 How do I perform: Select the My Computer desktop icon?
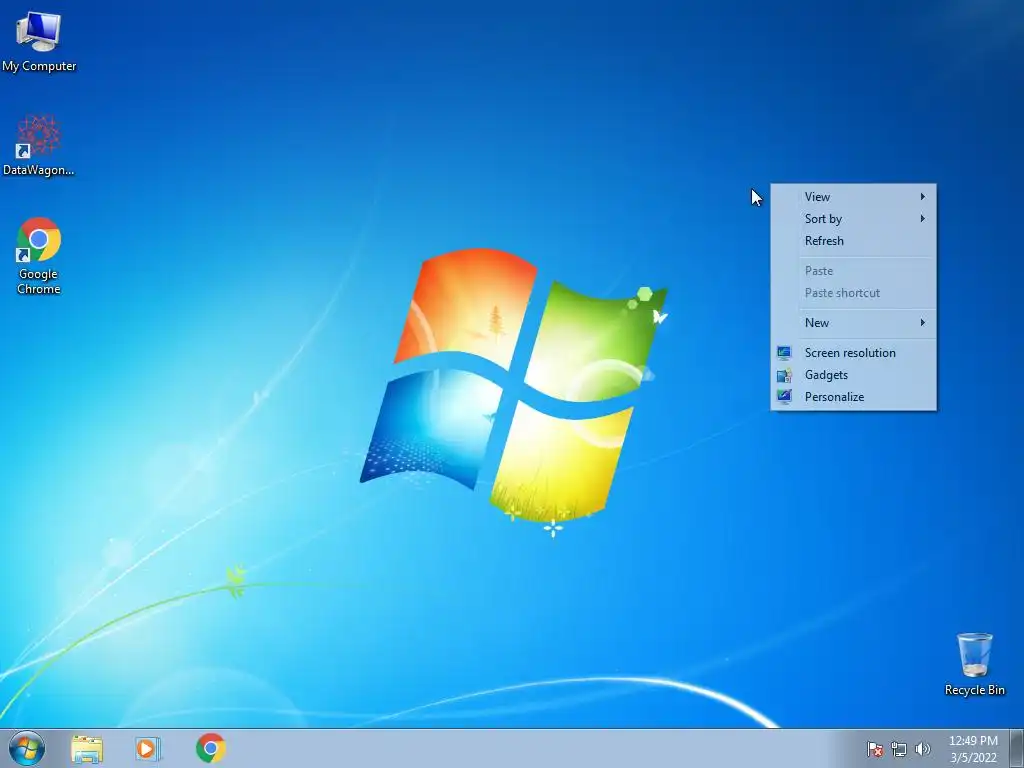39,42
